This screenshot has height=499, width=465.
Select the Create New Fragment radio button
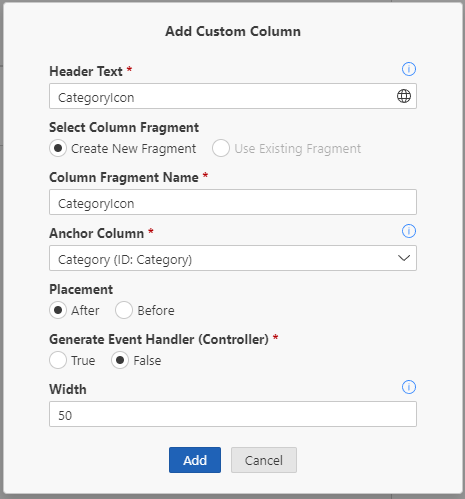(x=58, y=148)
